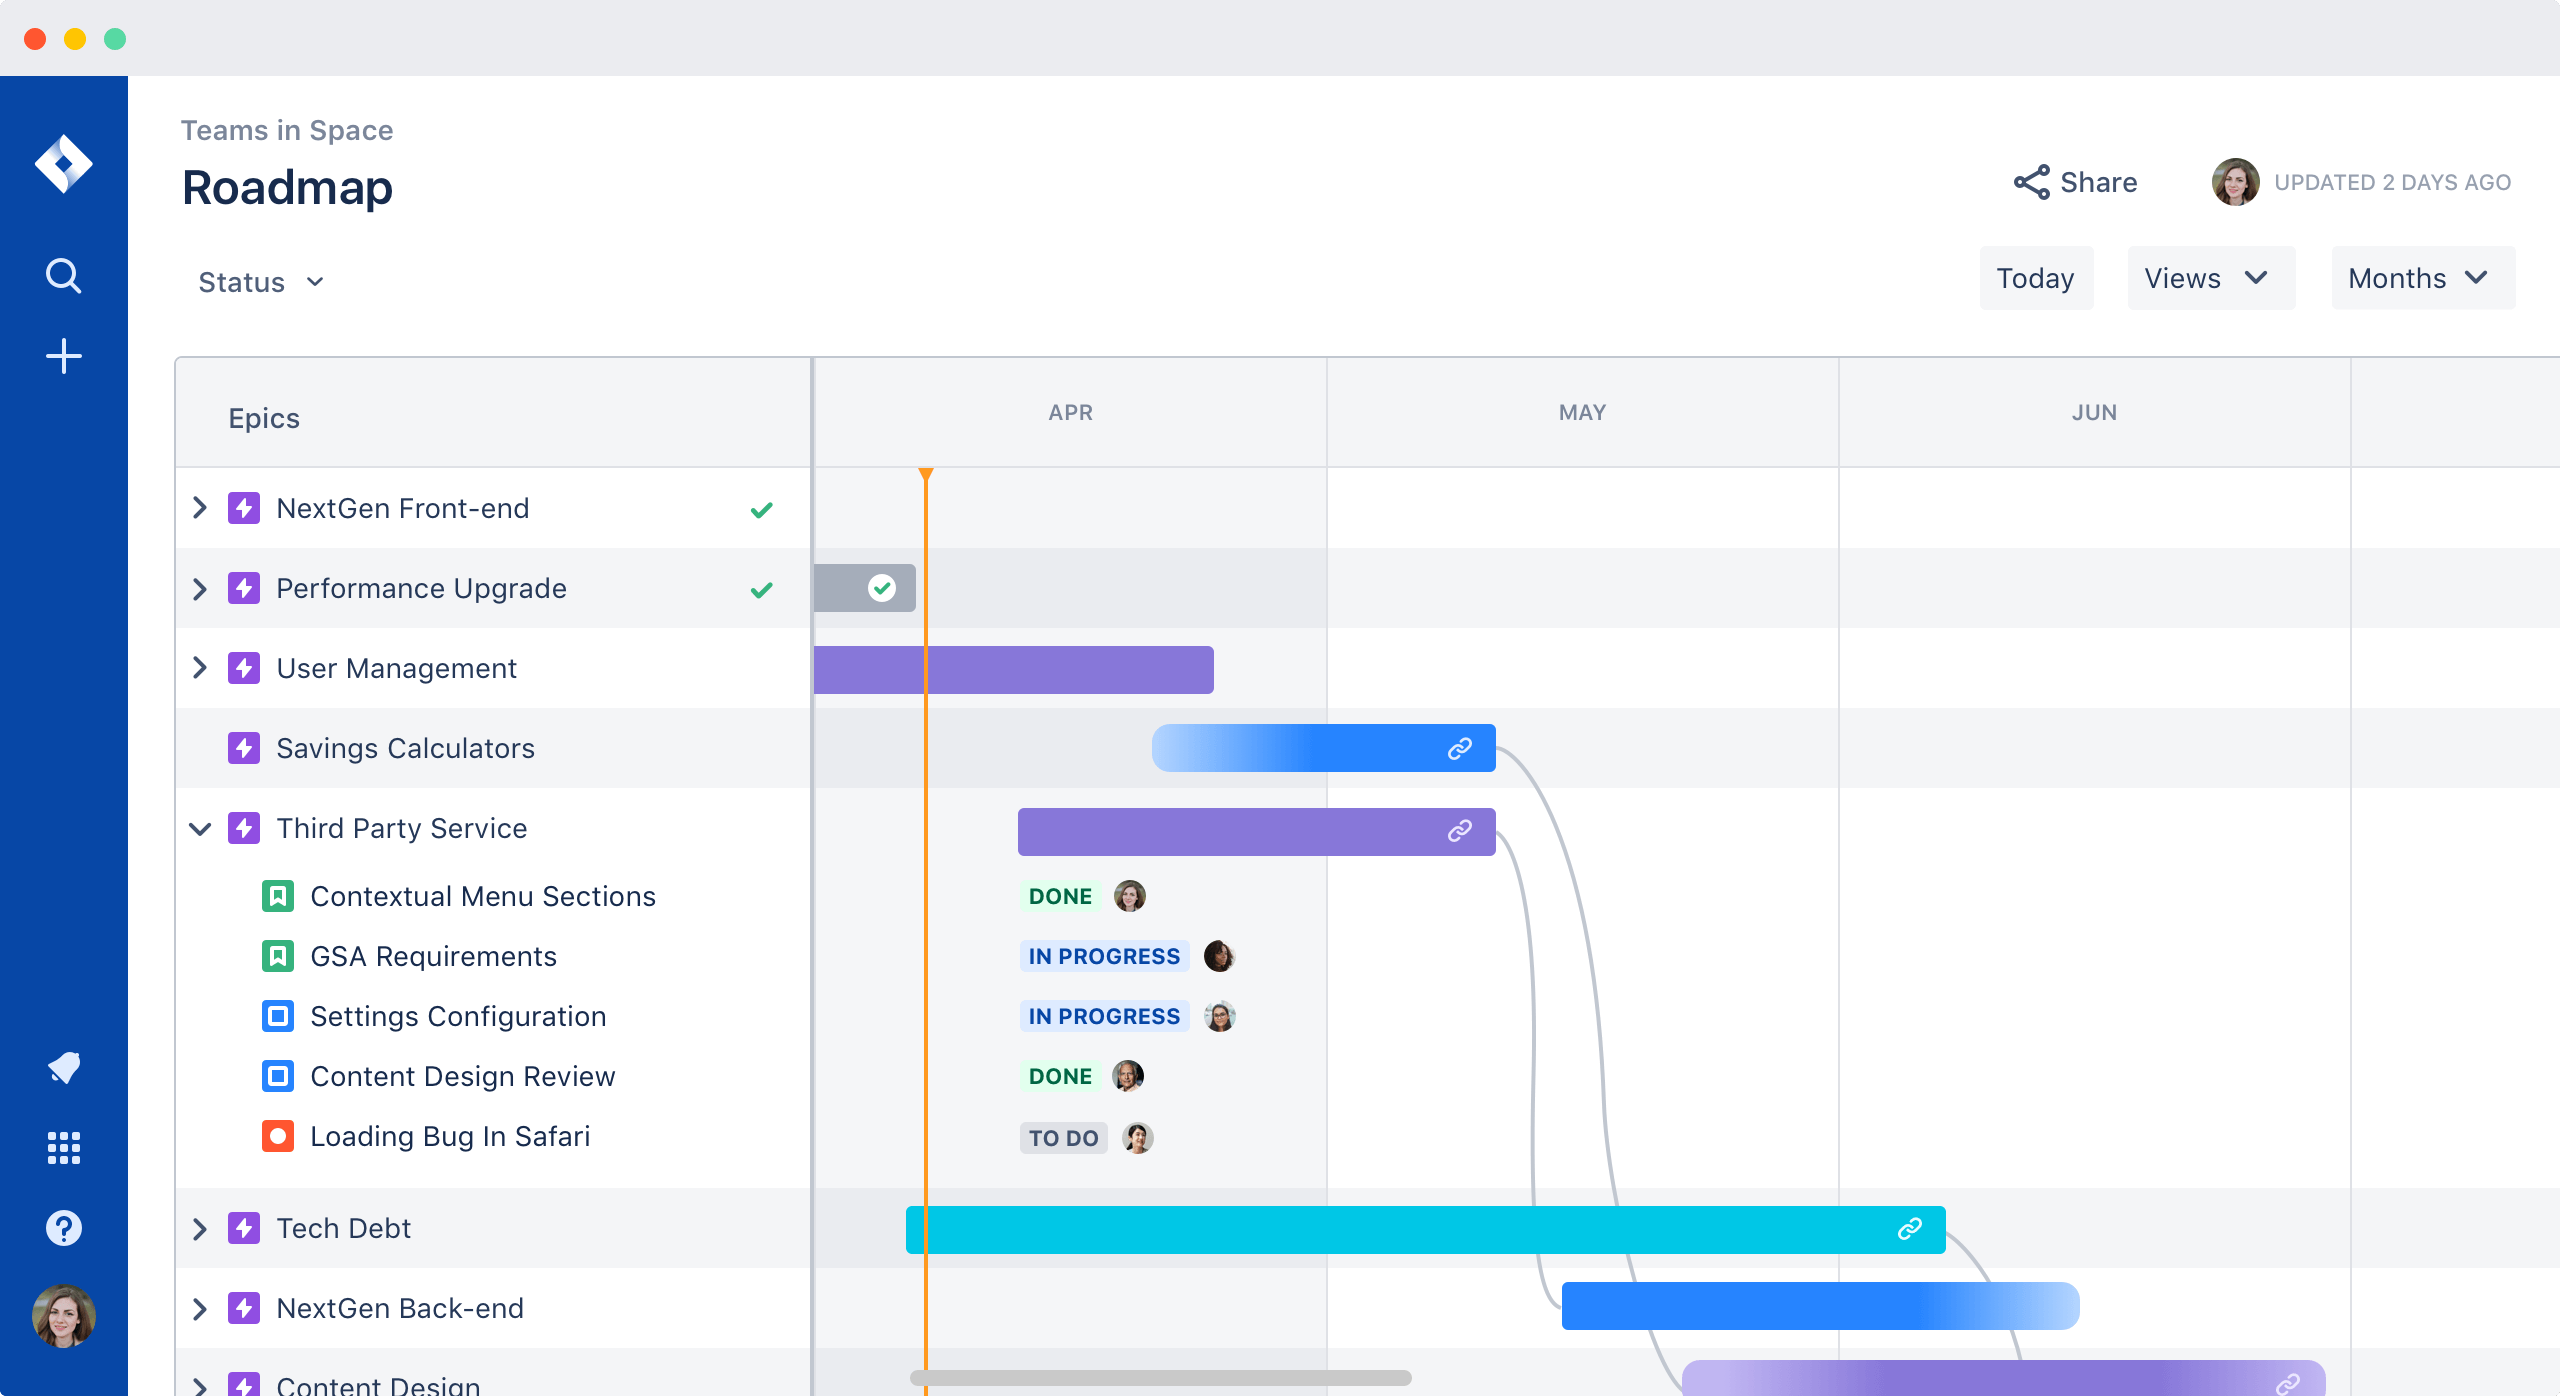Toggle the checkmark for NextGen Front-end epic
This screenshot has width=2560, height=1396.
[x=762, y=509]
